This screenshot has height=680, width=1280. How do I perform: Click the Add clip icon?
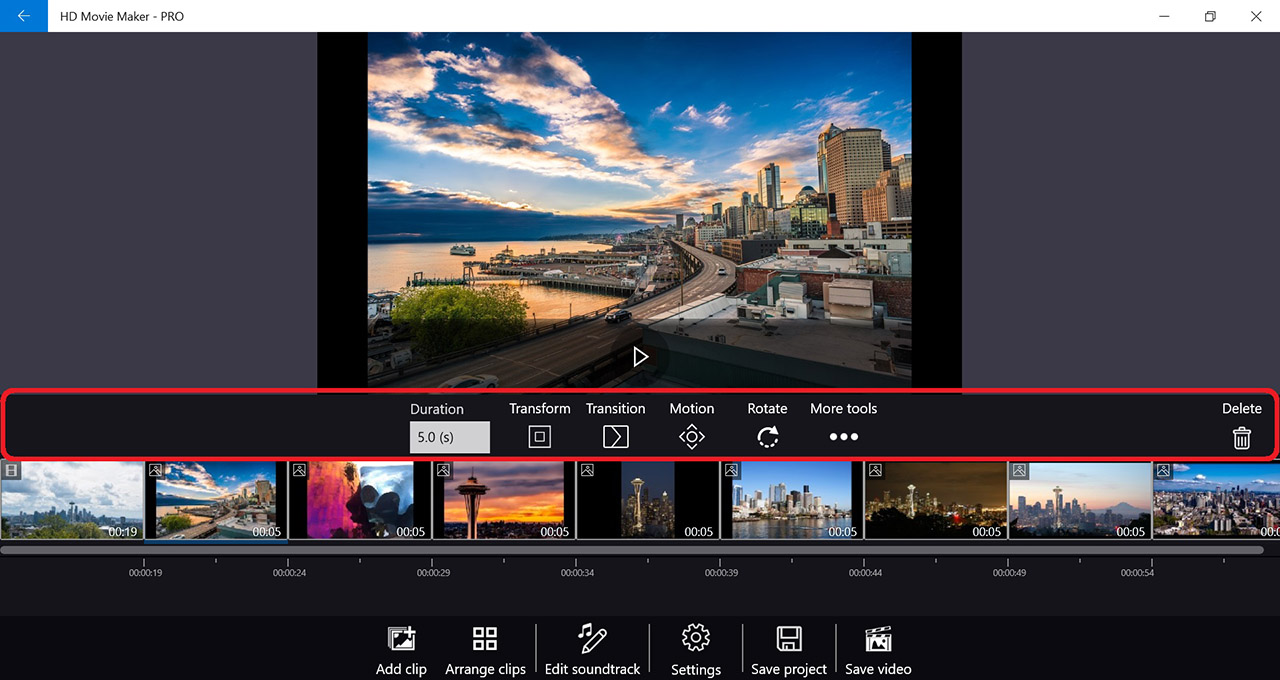[401, 639]
